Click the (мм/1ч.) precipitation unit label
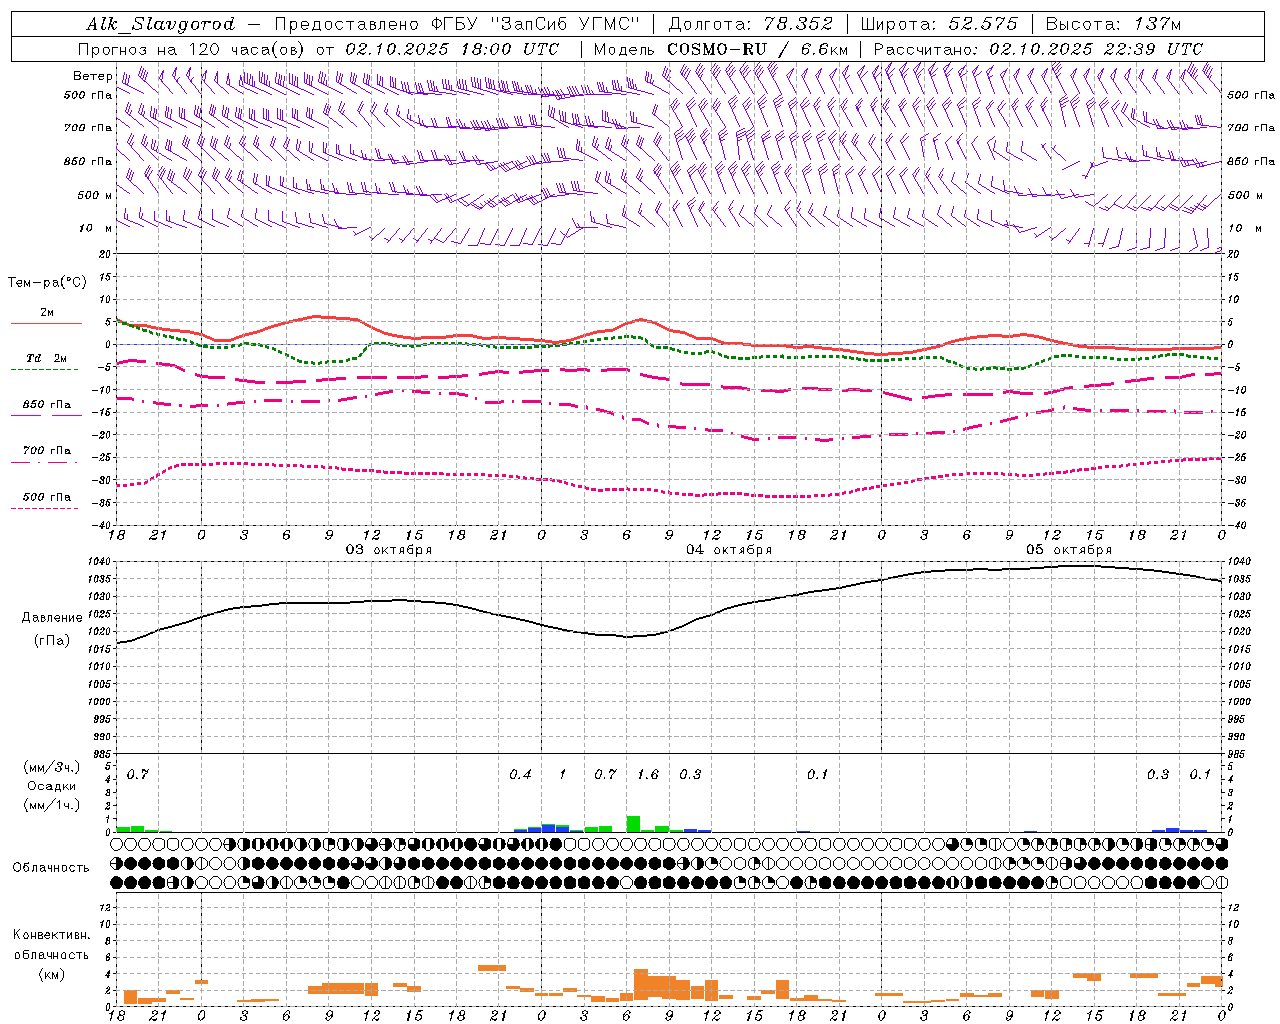The height and width of the screenshot is (1024, 1280). coord(52,805)
